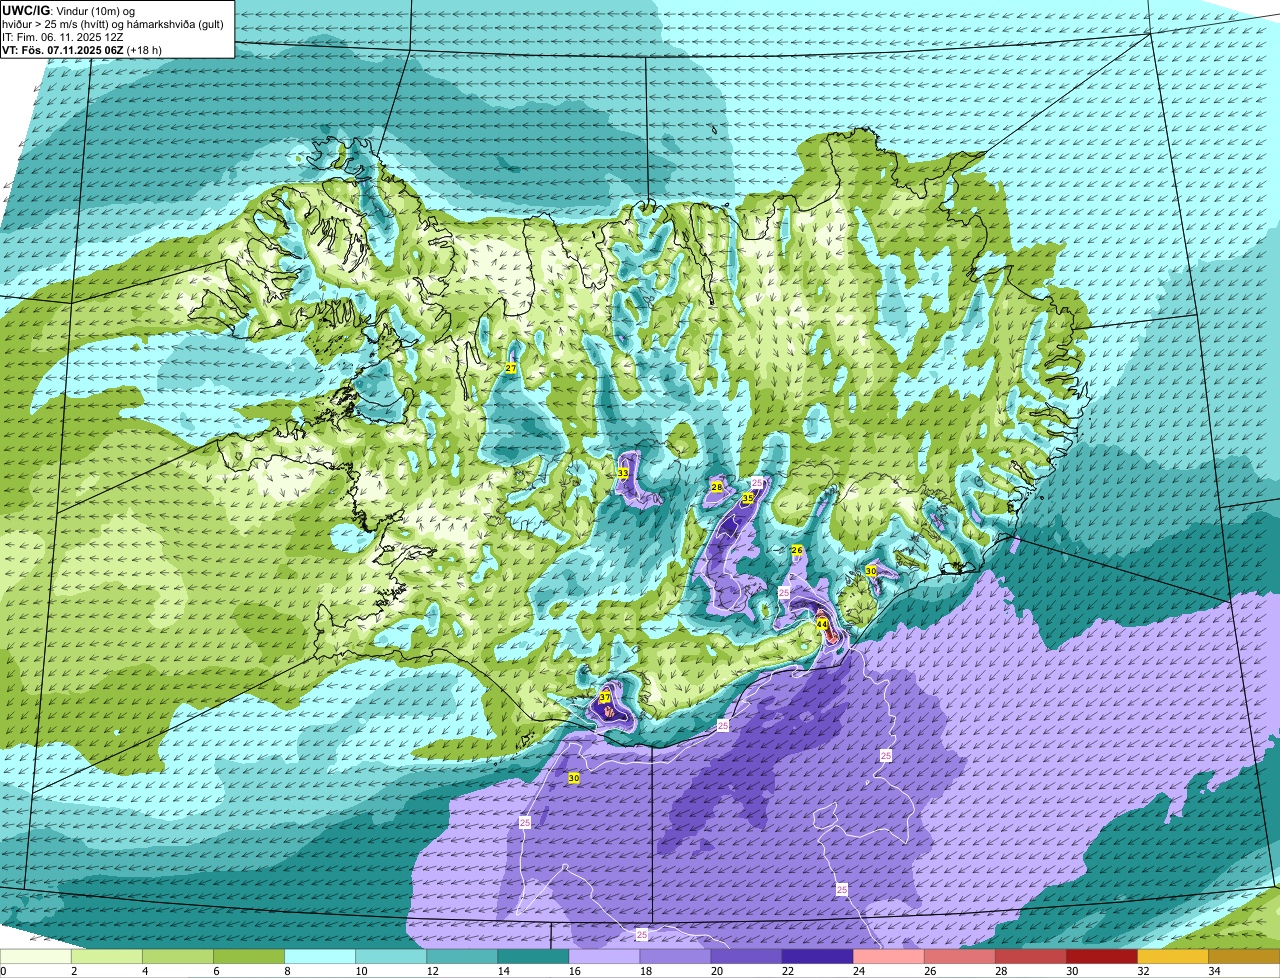The width and height of the screenshot is (1280, 978).
Task: Click the yellow gust label 26
Action: click(x=797, y=551)
